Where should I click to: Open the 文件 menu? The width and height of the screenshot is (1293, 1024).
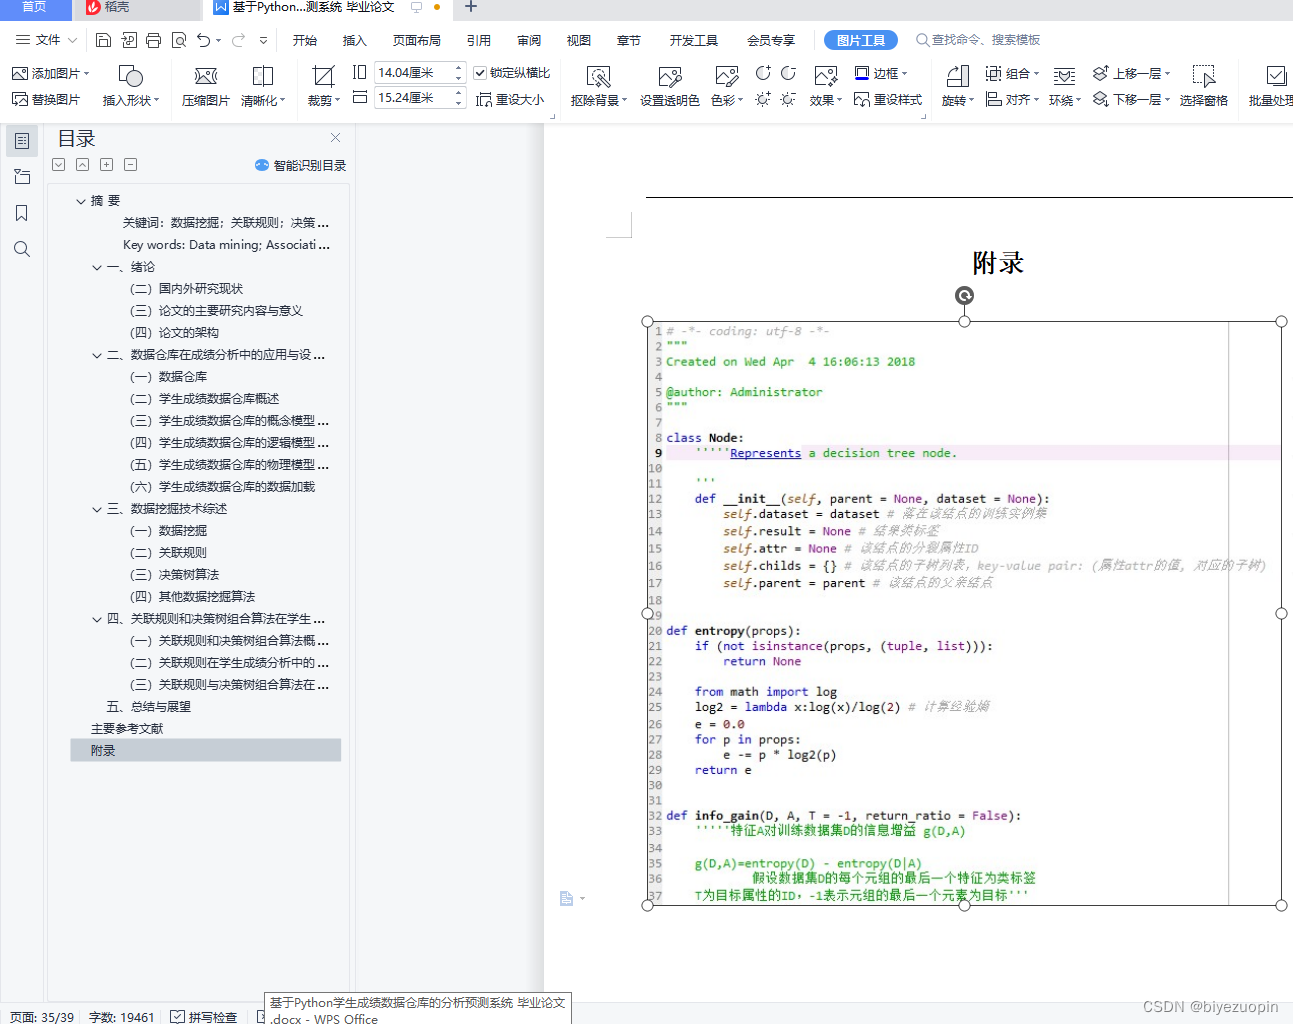coord(46,40)
